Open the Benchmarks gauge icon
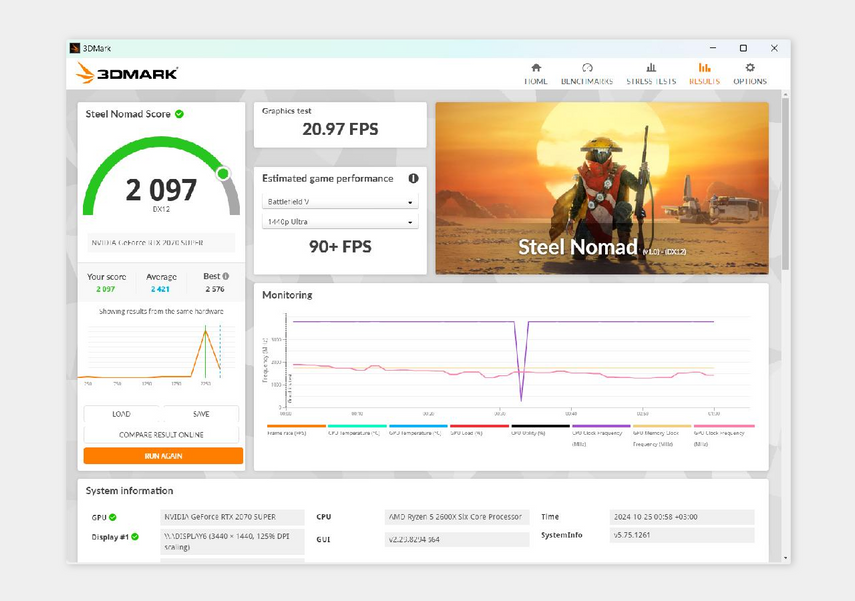The width and height of the screenshot is (855, 601). tap(587, 68)
